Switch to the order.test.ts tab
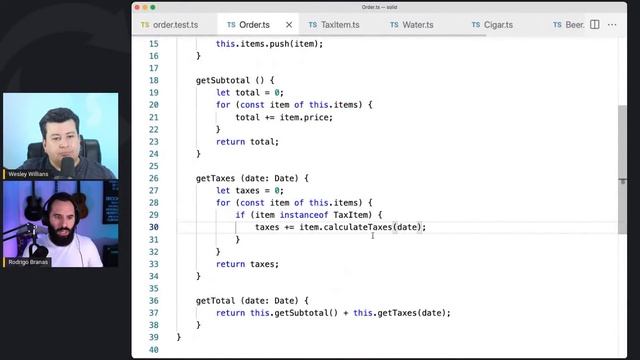 pos(169,25)
